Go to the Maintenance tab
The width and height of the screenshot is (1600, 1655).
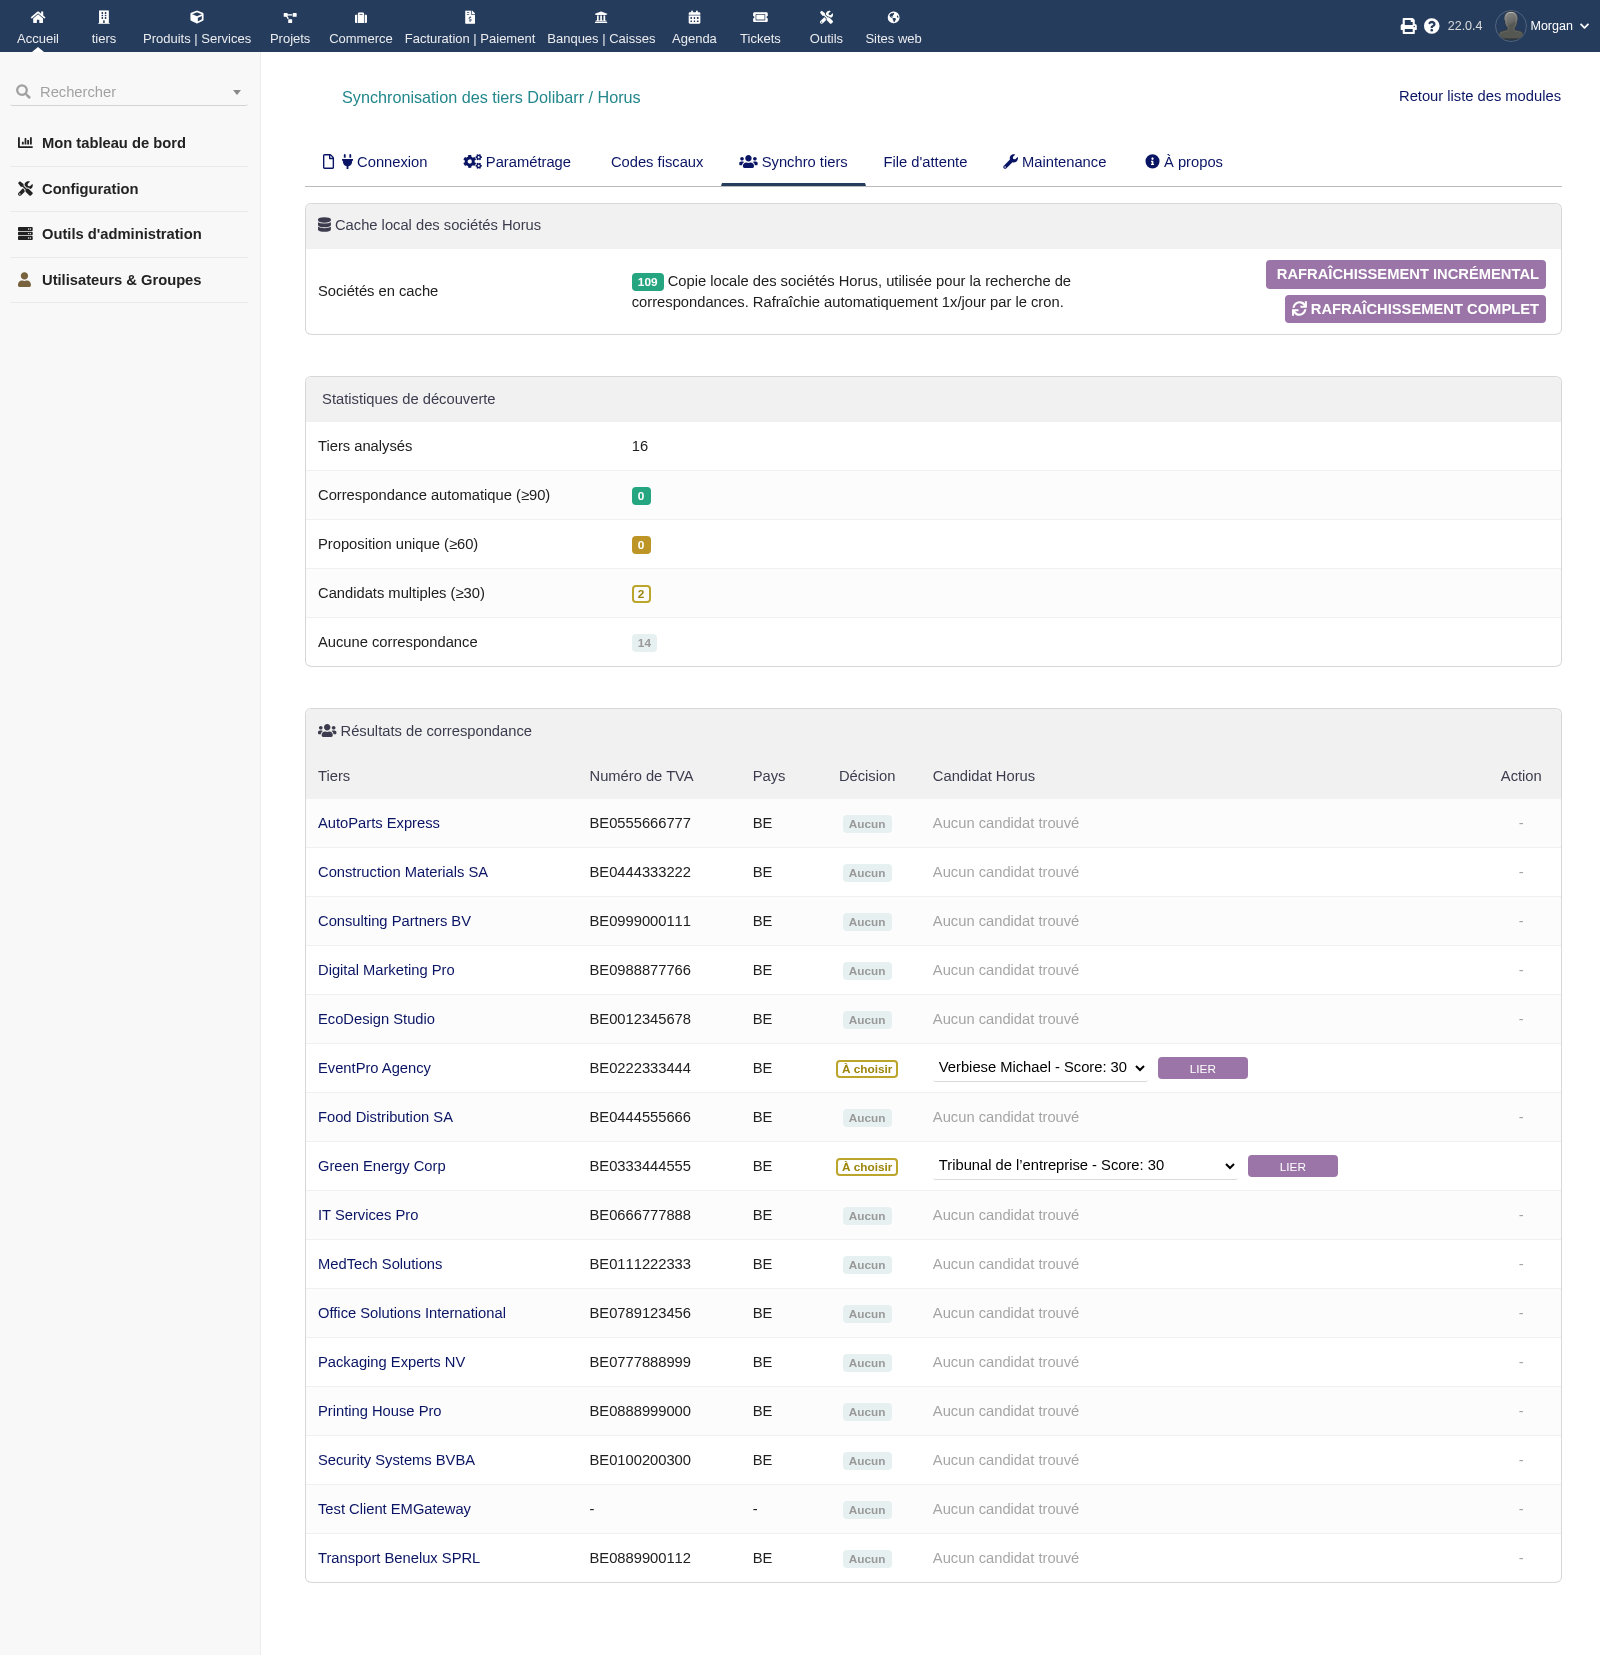click(x=1055, y=162)
